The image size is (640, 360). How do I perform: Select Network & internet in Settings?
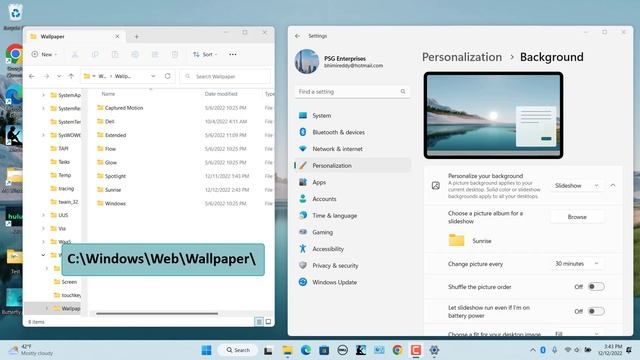point(352,149)
